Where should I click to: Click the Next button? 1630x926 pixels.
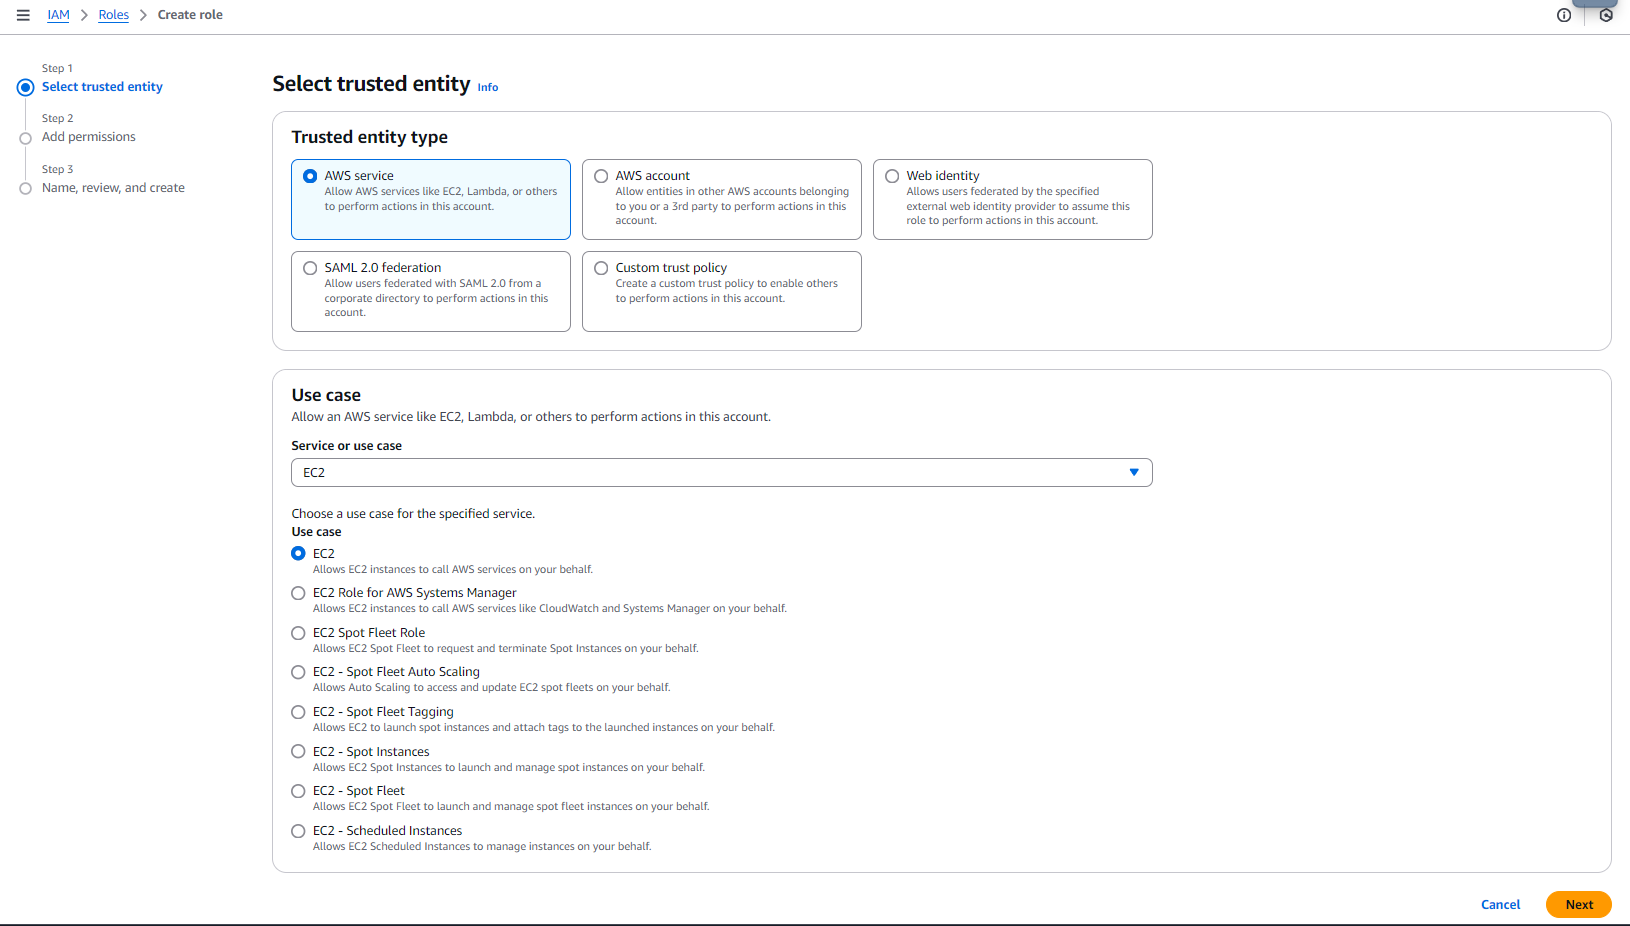click(x=1579, y=904)
